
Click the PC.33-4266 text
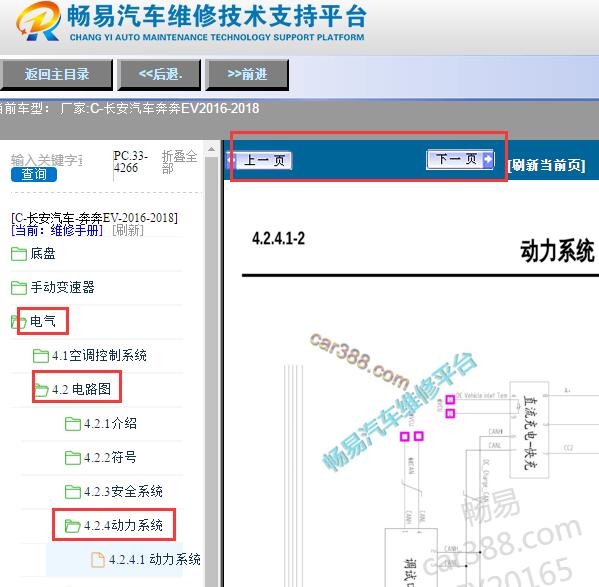click(x=130, y=162)
